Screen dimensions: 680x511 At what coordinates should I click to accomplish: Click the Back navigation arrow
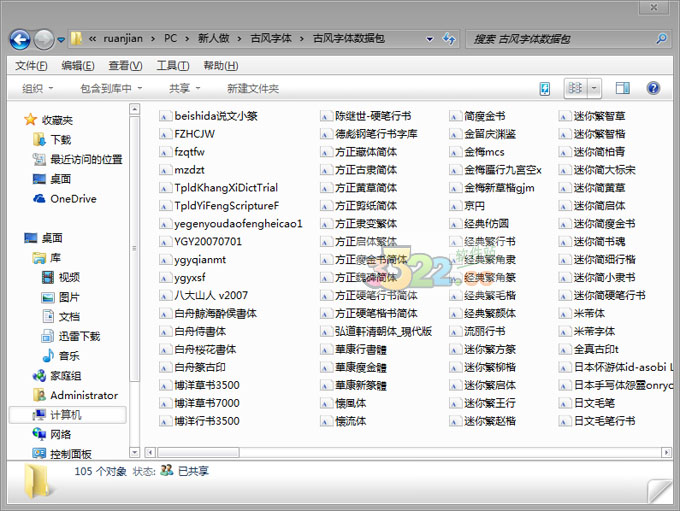point(20,39)
